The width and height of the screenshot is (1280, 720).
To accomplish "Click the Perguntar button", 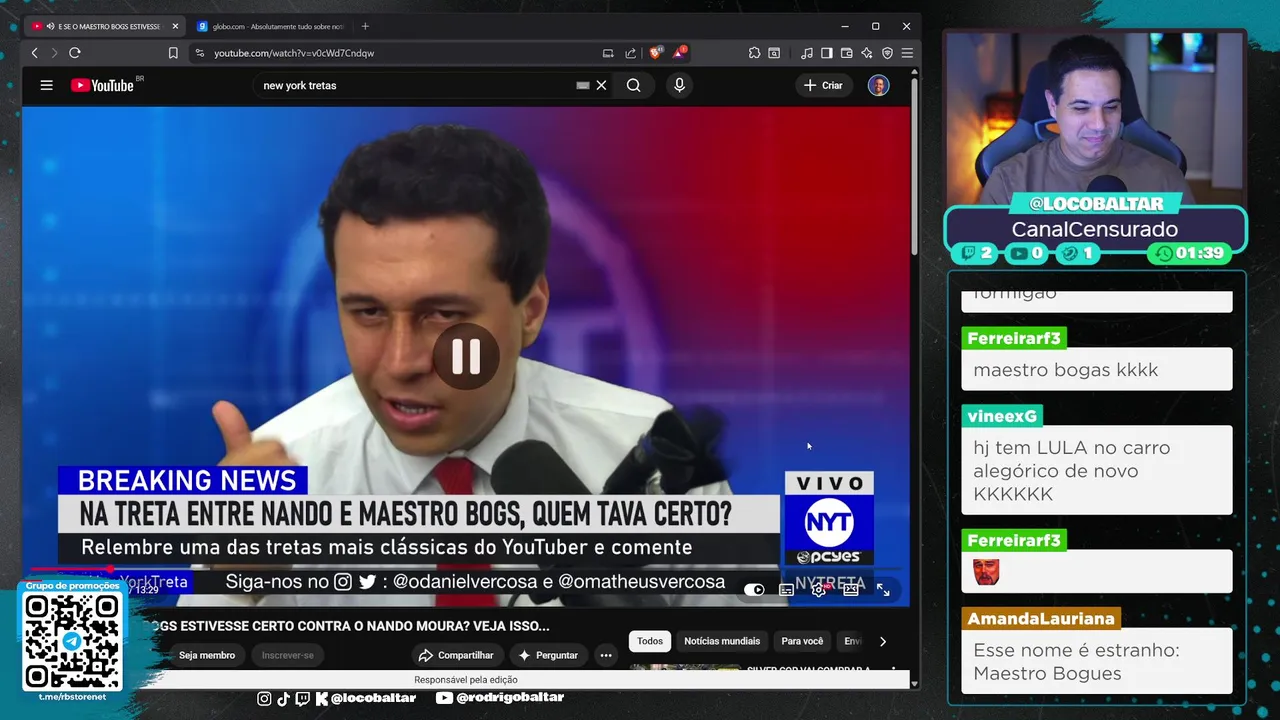I will point(548,655).
